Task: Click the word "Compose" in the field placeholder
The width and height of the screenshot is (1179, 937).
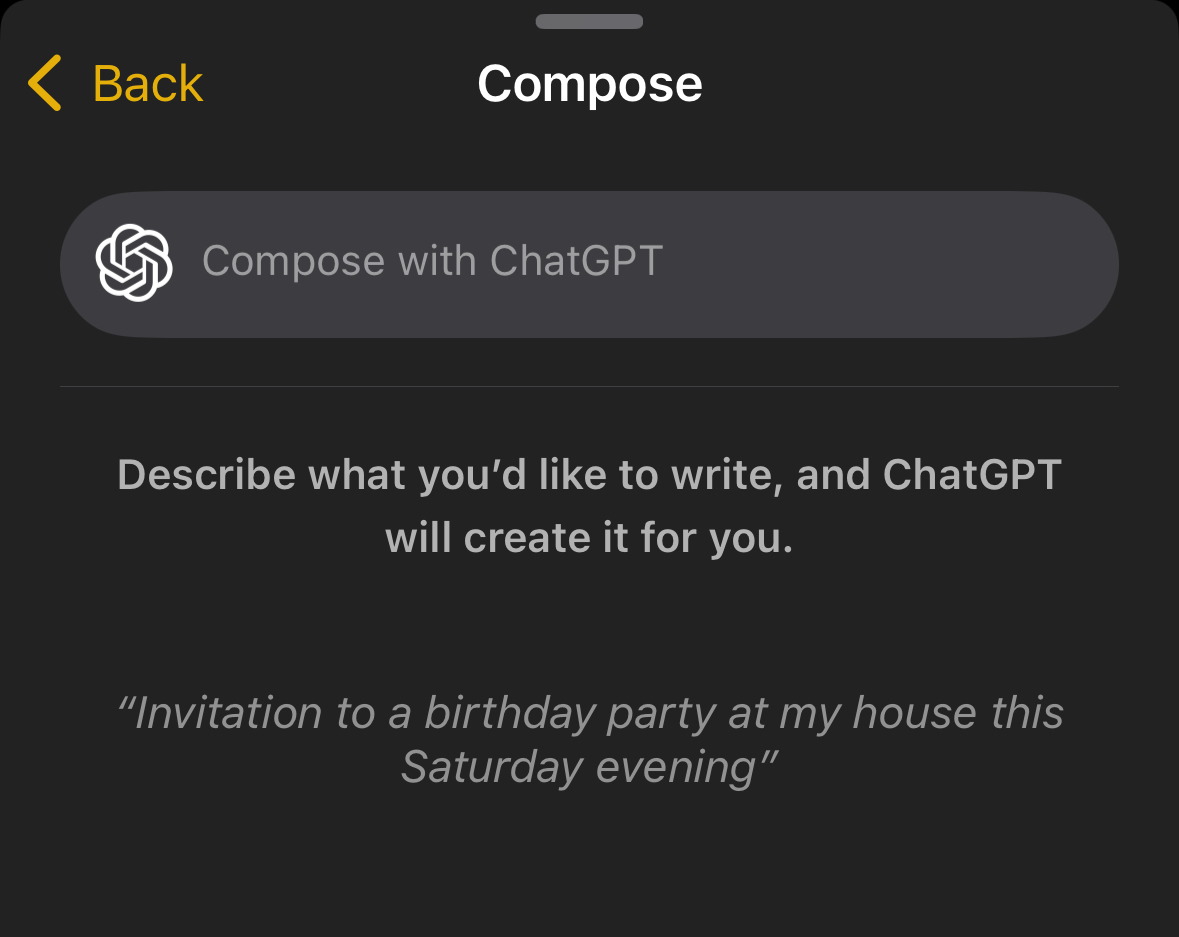Action: click(293, 262)
